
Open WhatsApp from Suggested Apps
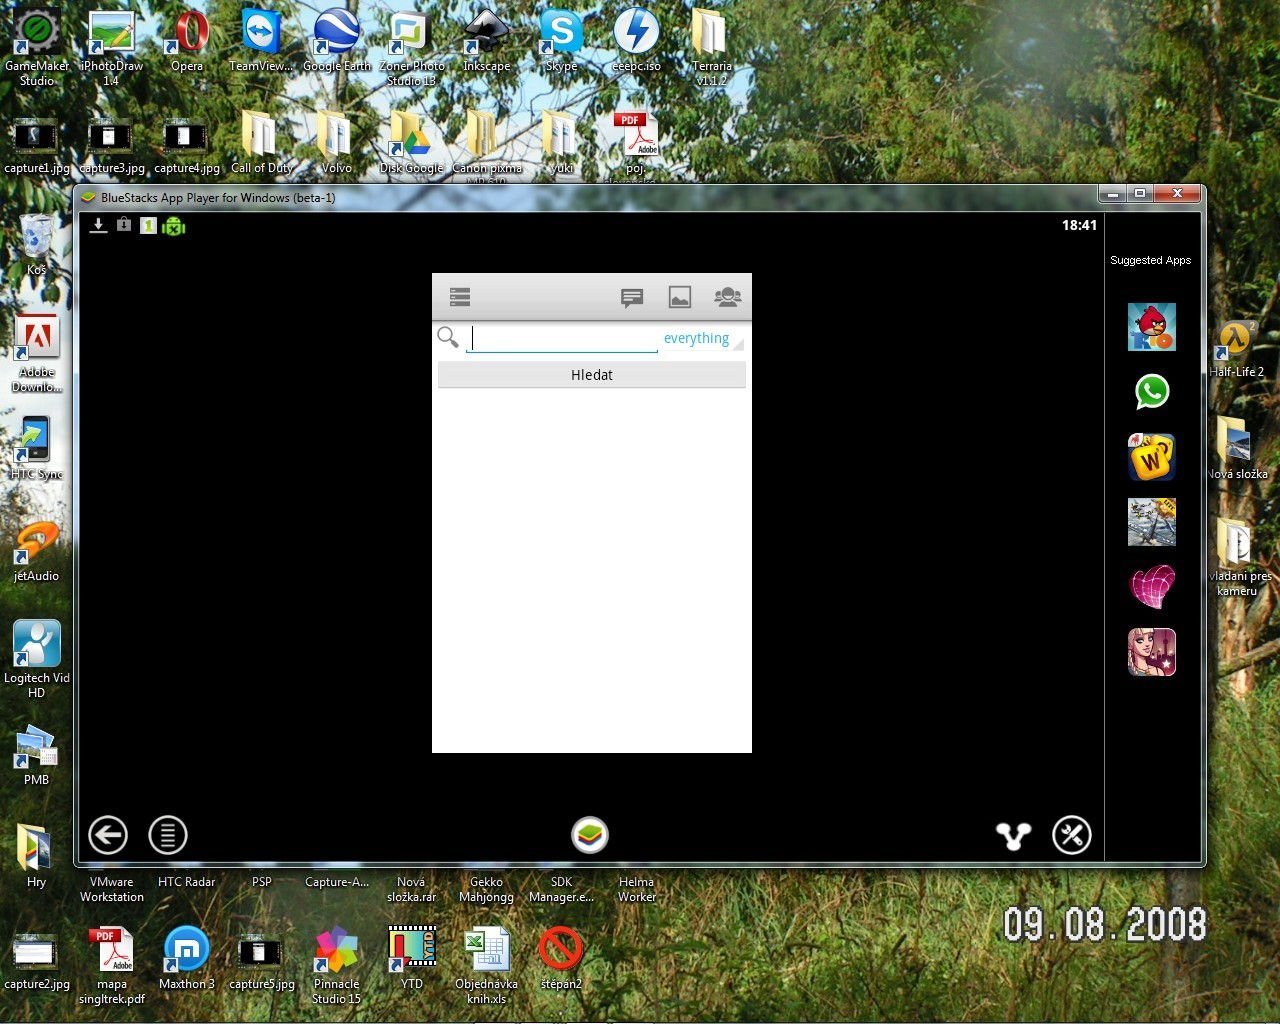(1151, 392)
